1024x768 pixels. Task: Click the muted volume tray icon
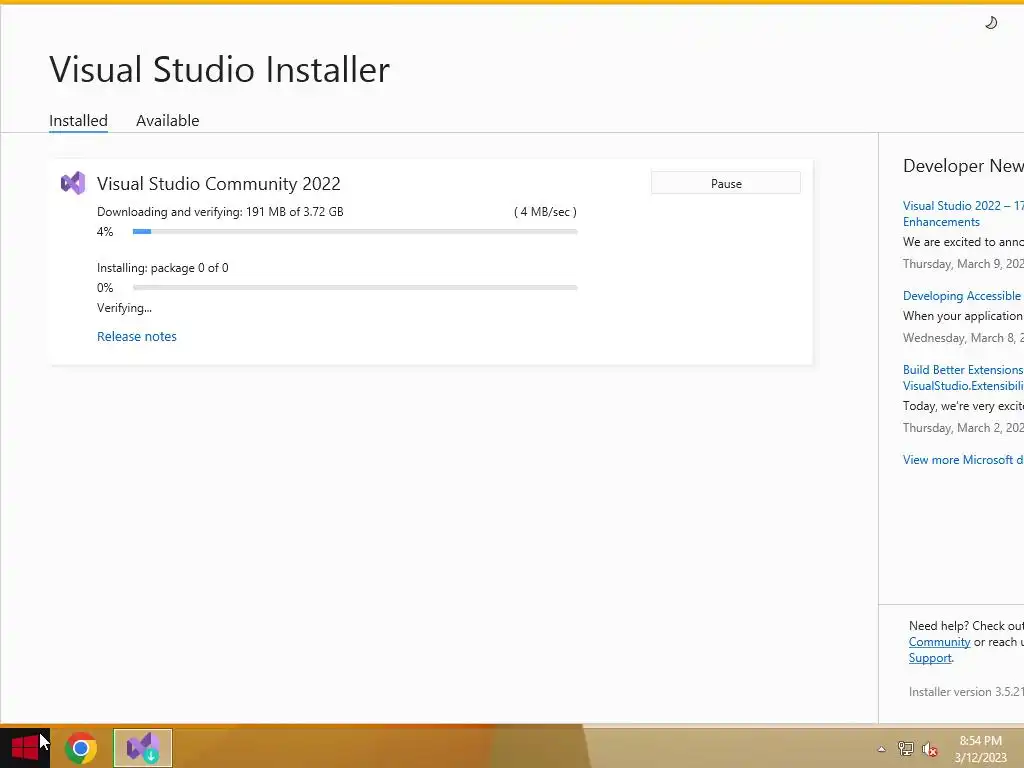pyautogui.click(x=929, y=749)
